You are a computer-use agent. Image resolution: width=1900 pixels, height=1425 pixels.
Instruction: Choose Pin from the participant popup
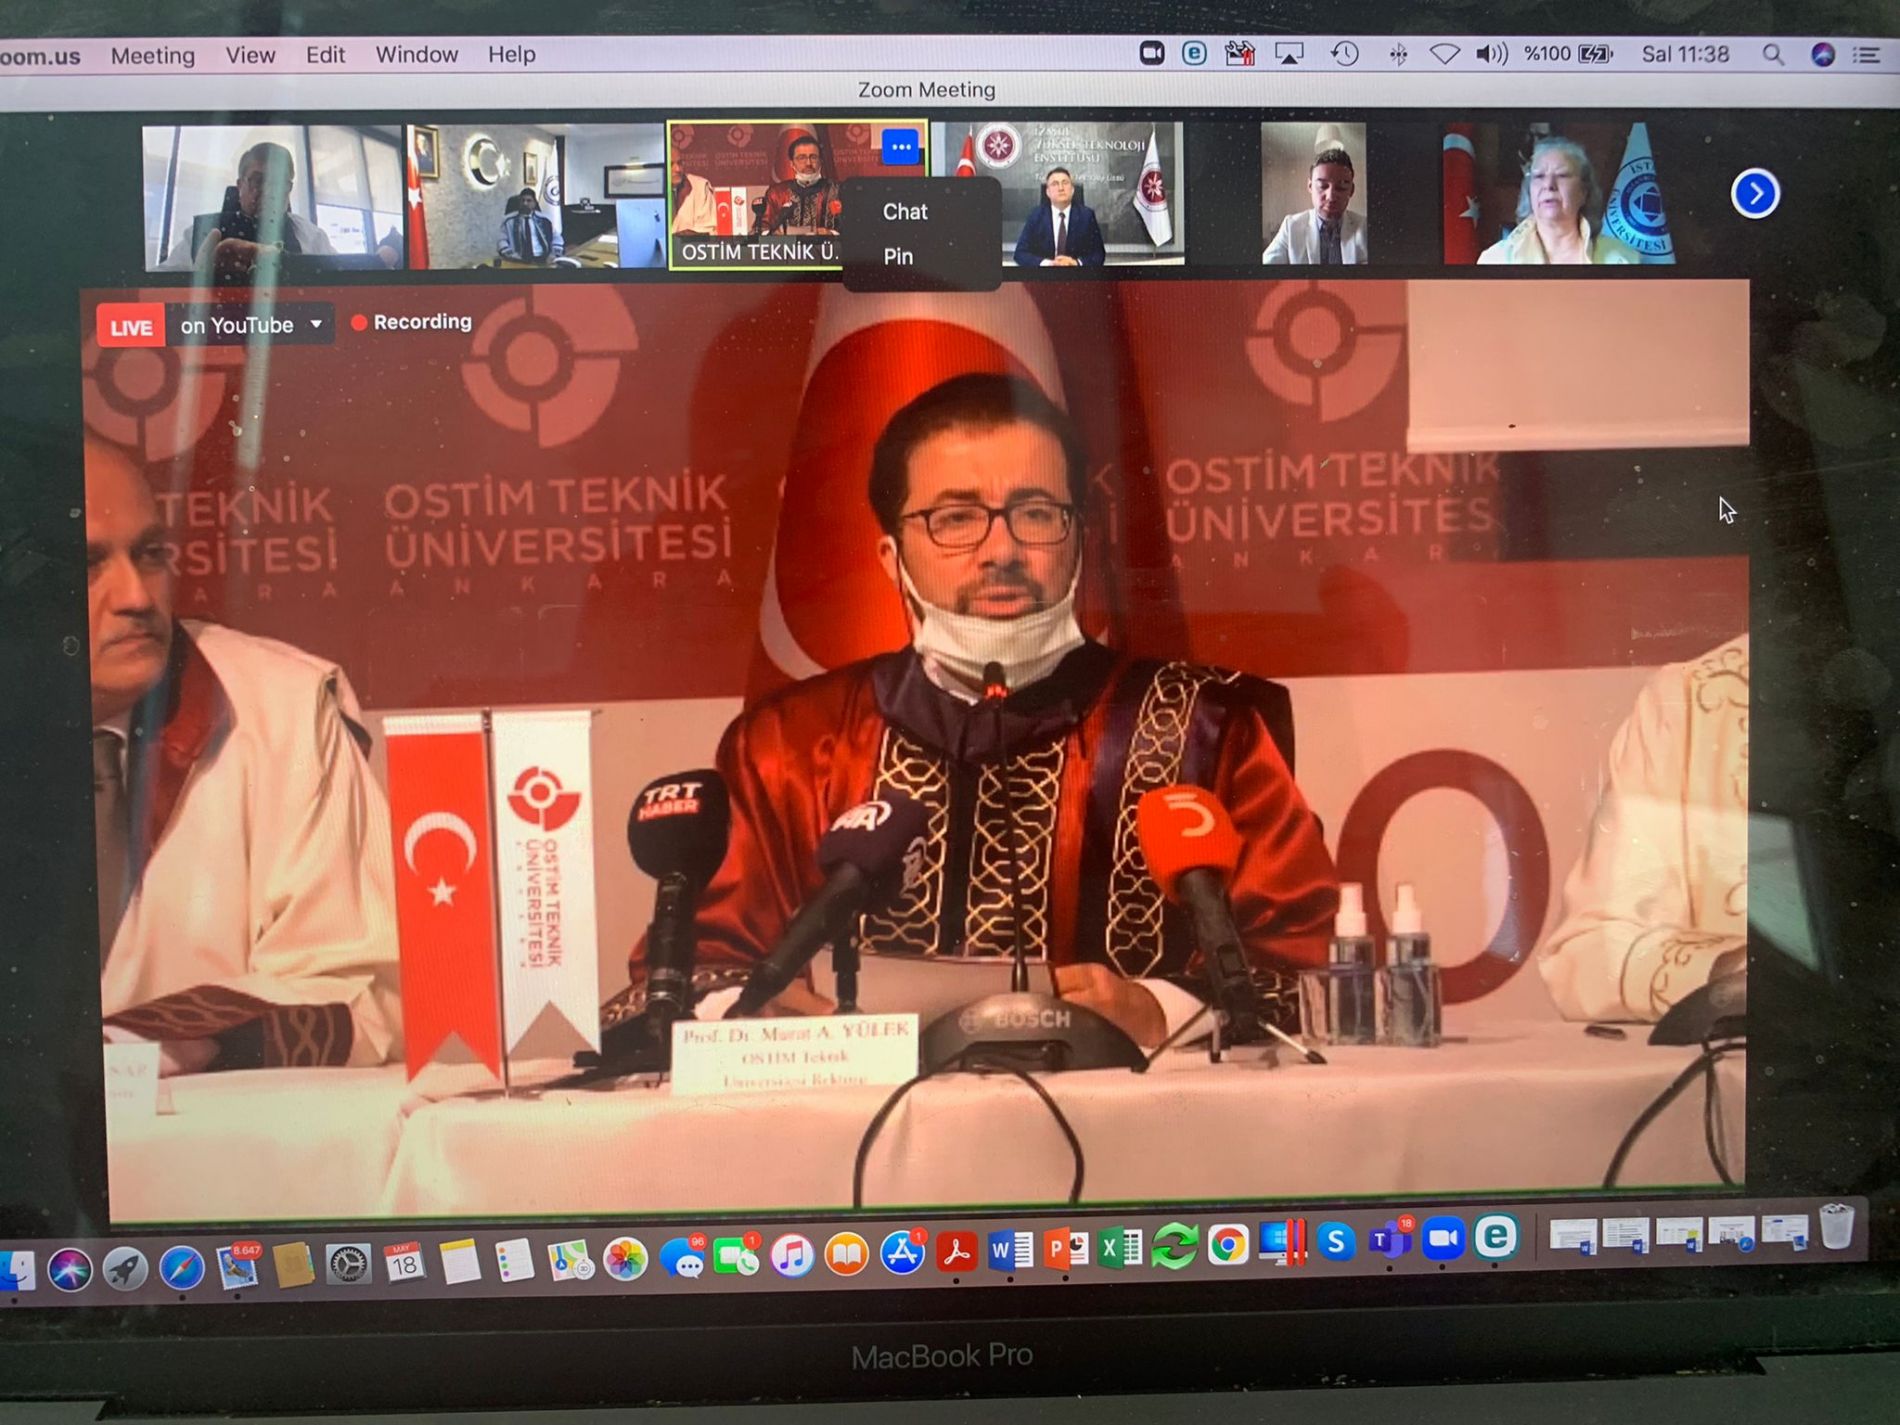[898, 257]
